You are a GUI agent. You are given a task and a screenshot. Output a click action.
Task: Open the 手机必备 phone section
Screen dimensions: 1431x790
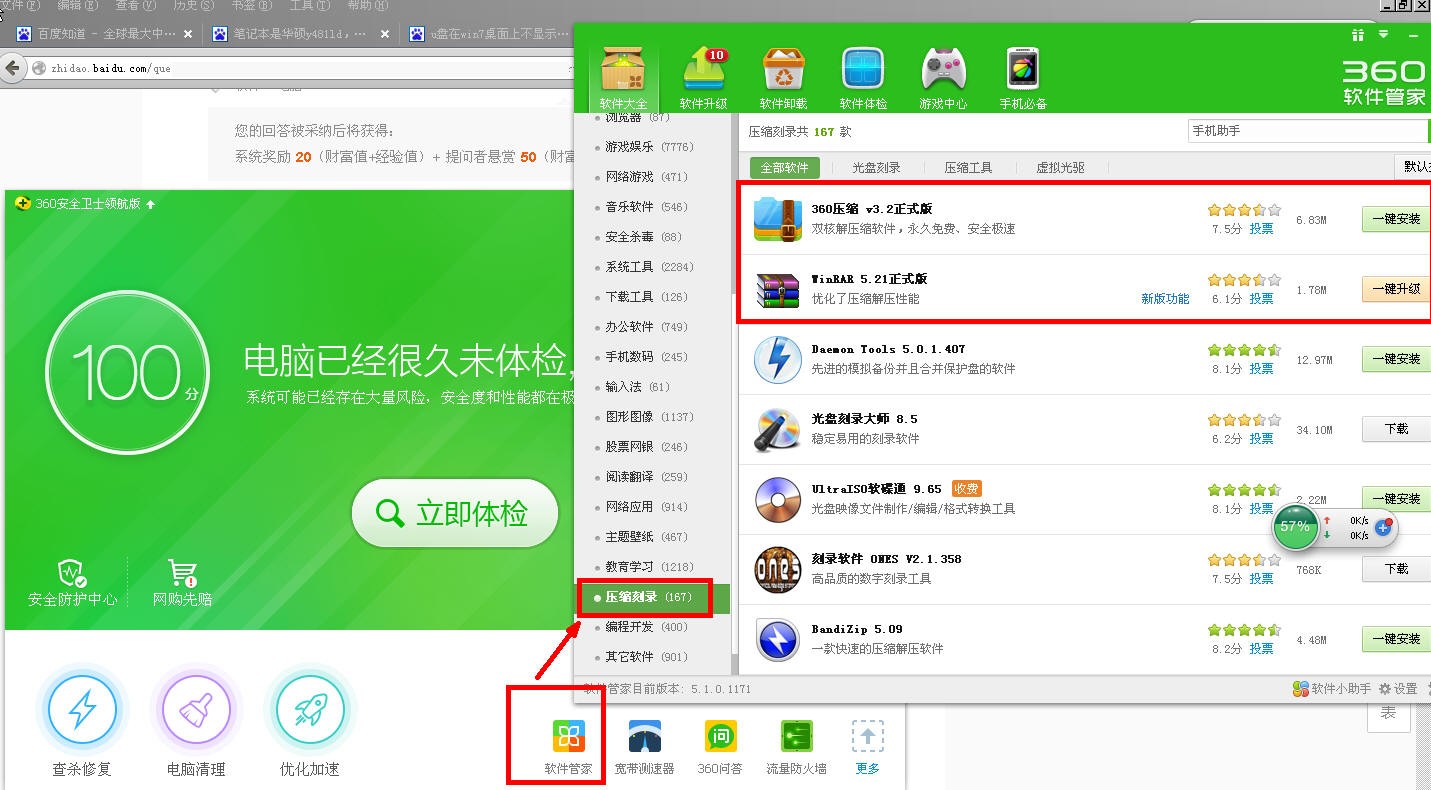click(x=1023, y=78)
